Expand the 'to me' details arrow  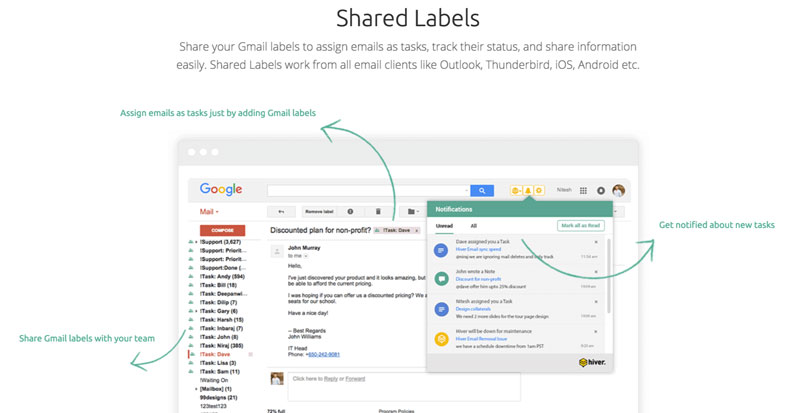pyautogui.click(x=306, y=256)
